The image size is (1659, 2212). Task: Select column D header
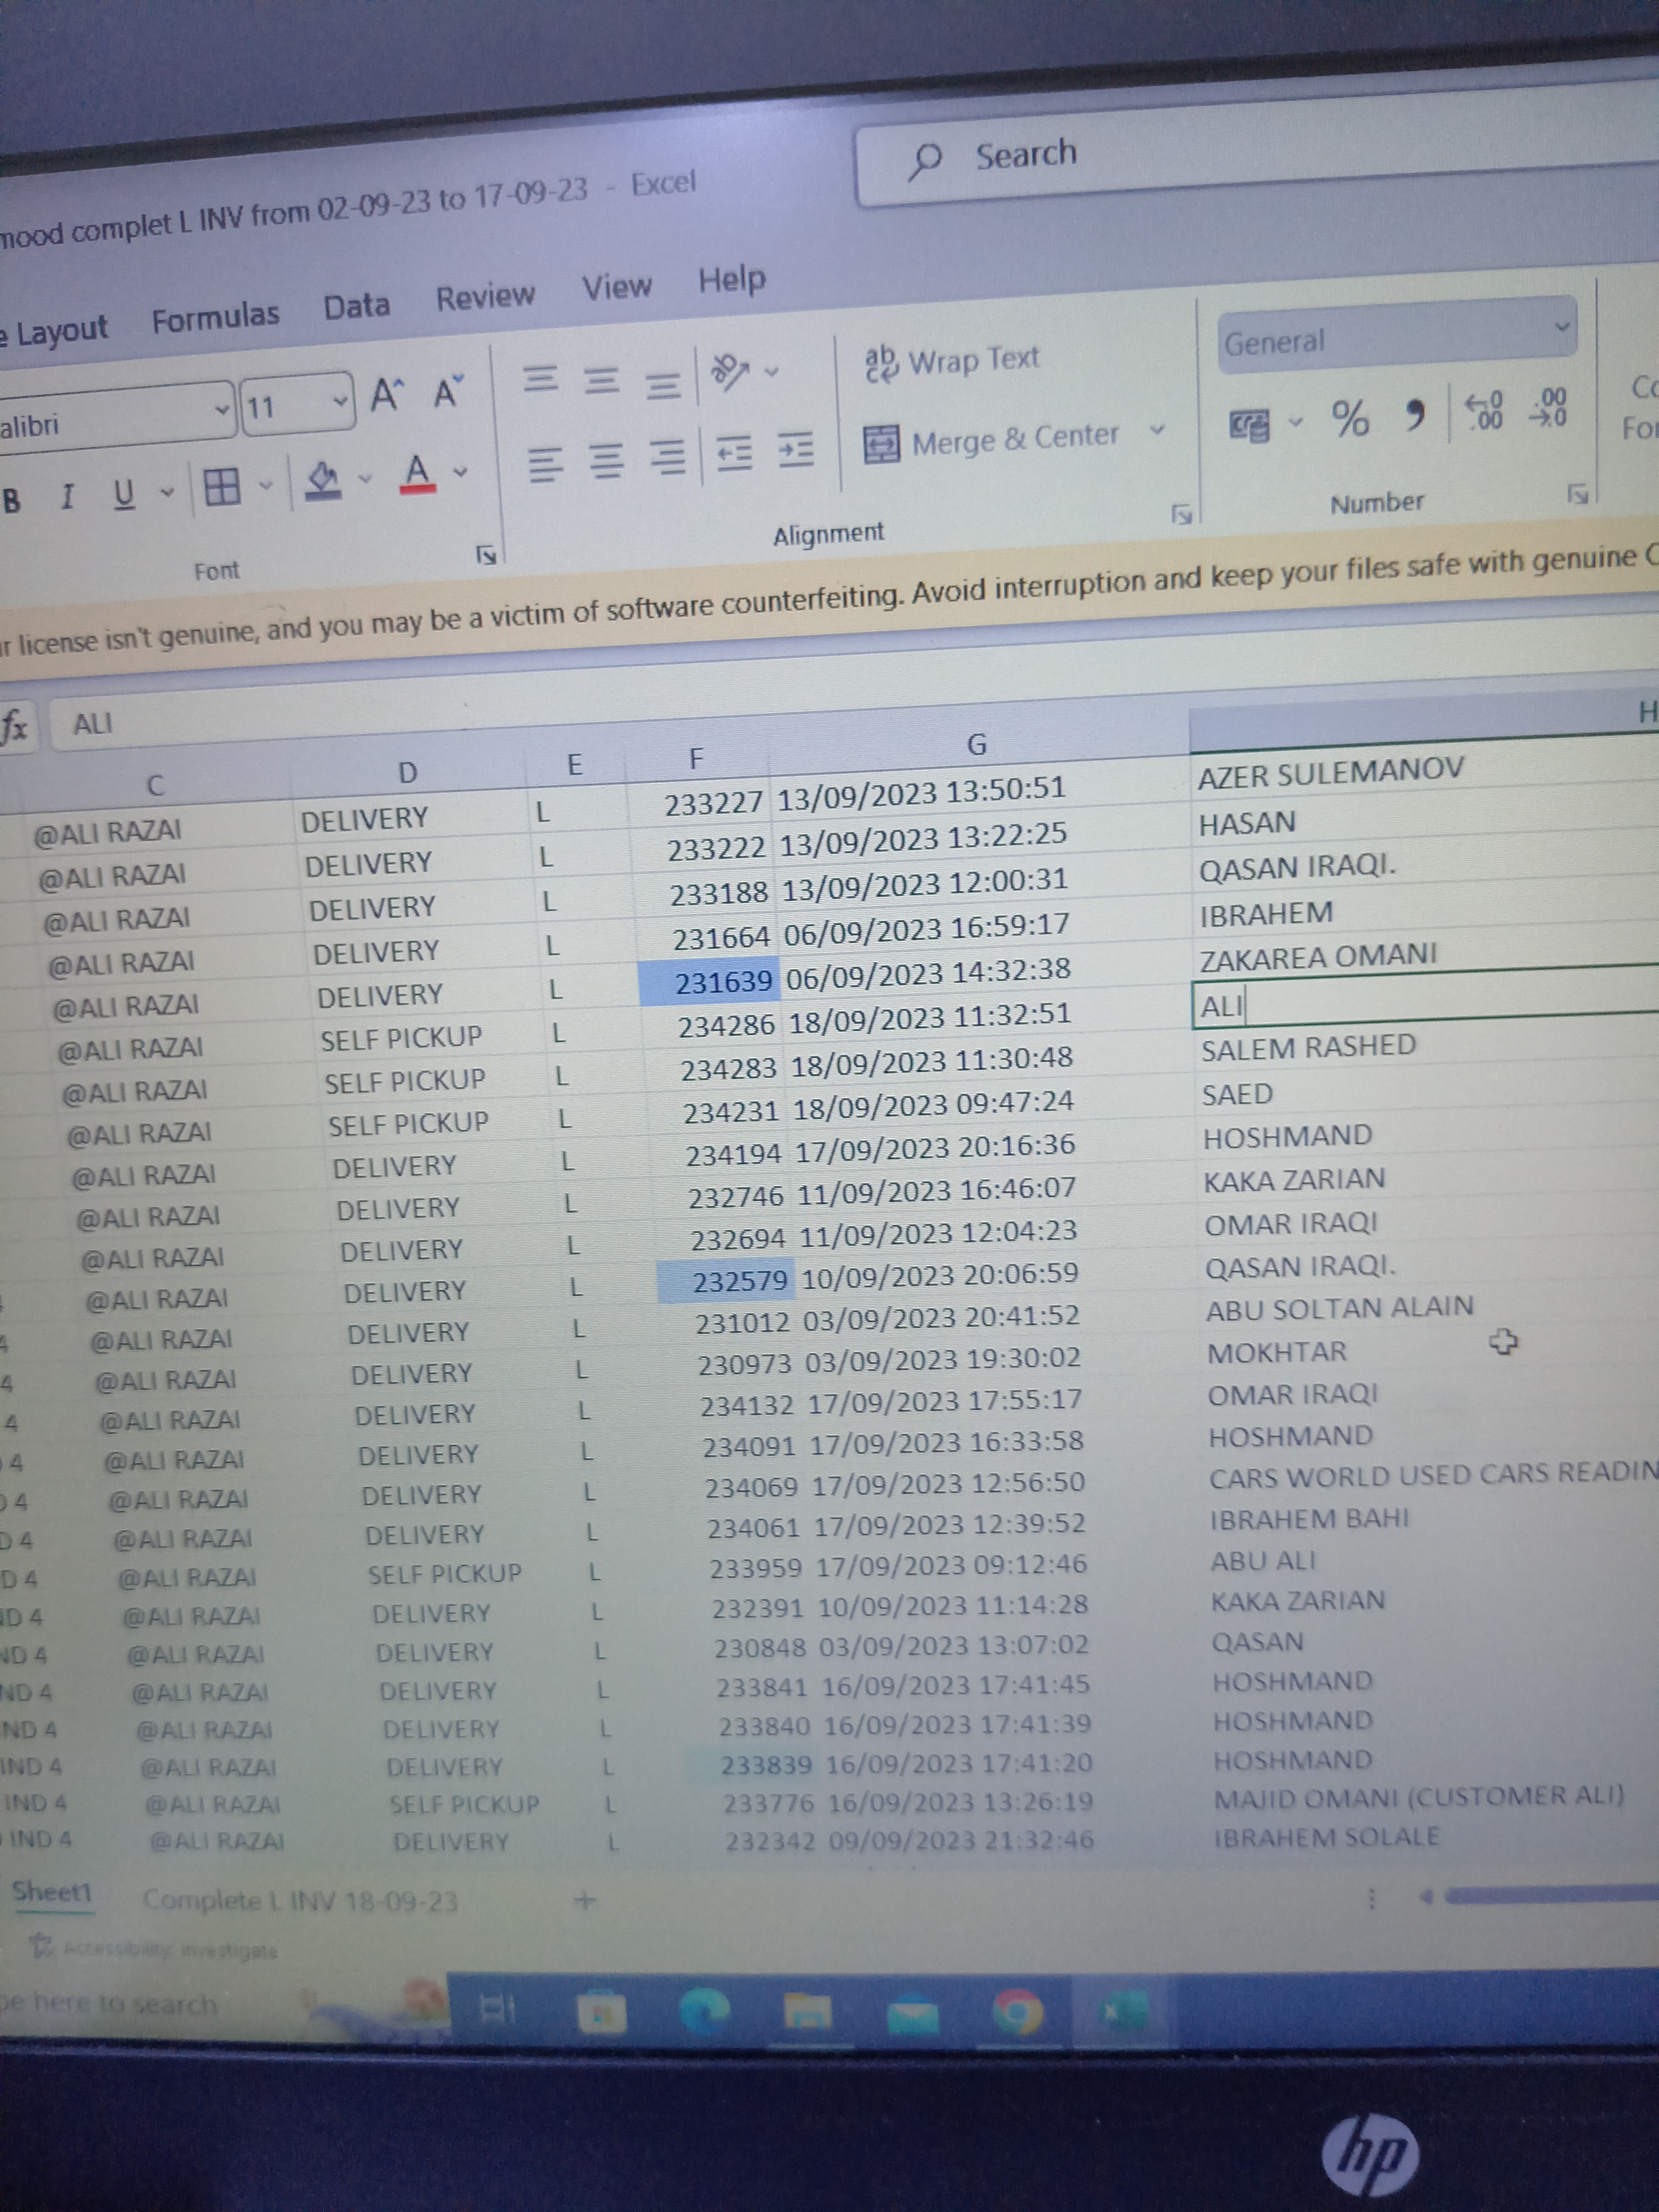[x=407, y=772]
